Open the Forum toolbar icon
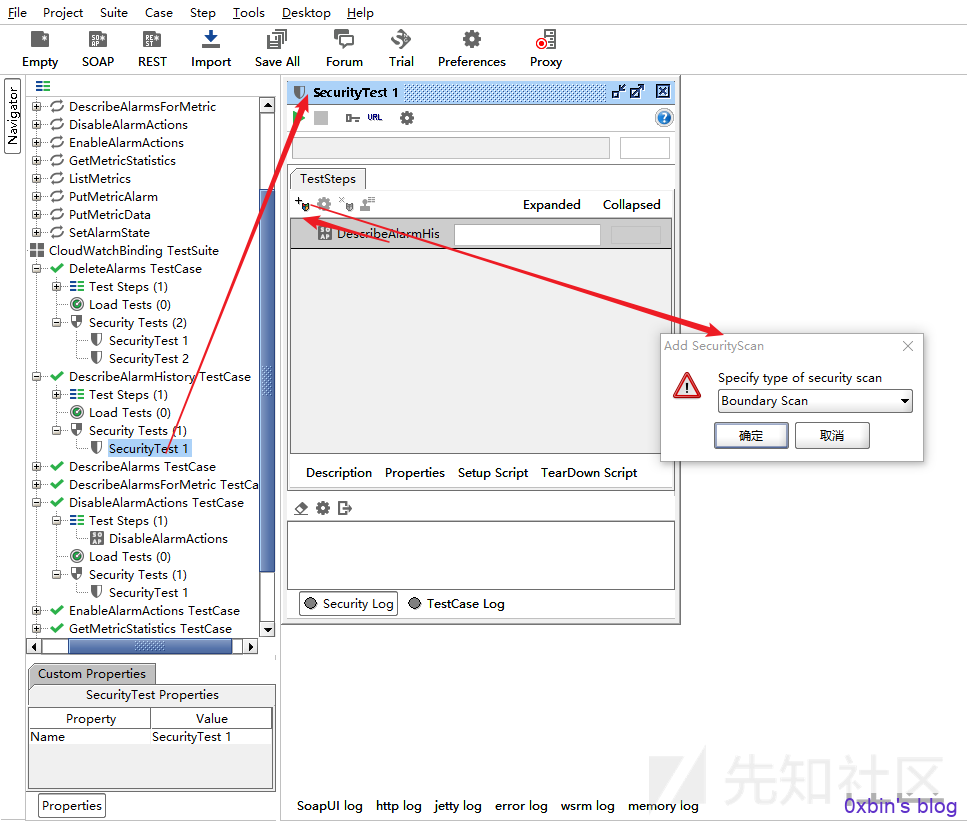967x821 pixels. 344,49
